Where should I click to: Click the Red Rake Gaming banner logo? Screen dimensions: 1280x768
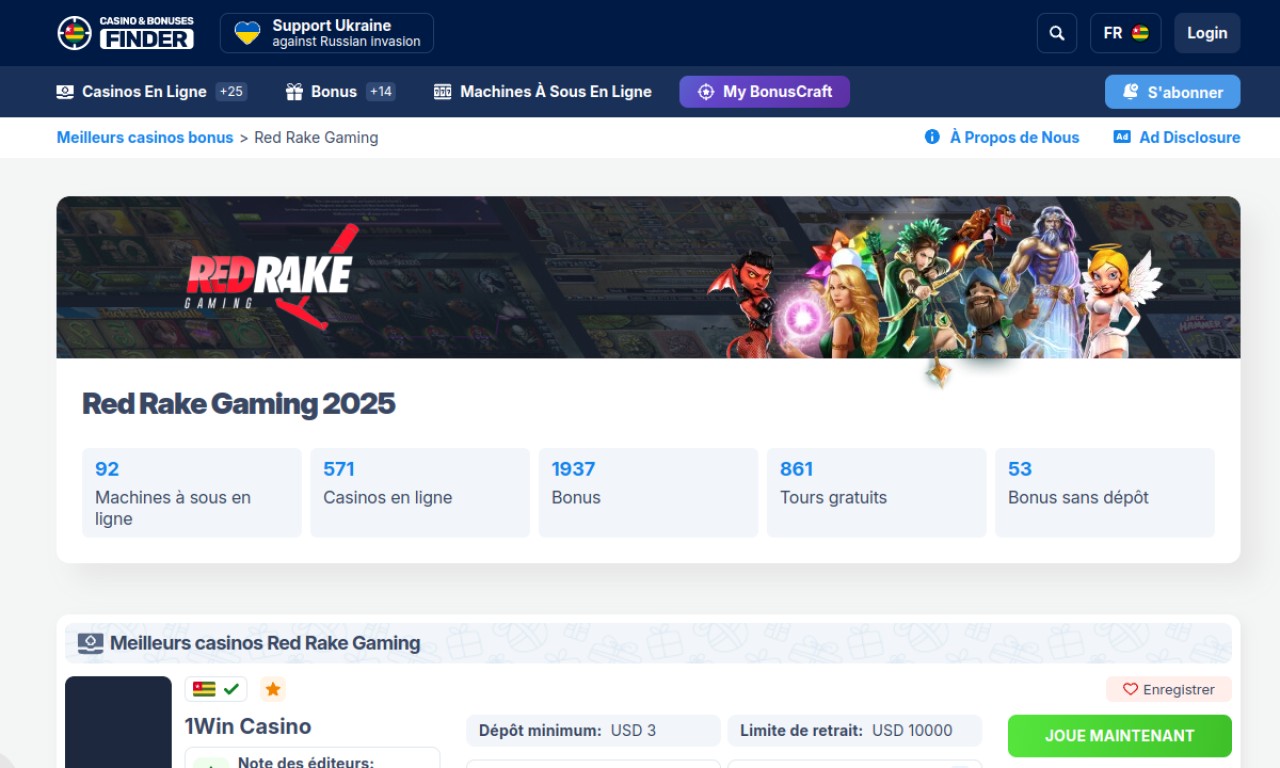tap(272, 277)
